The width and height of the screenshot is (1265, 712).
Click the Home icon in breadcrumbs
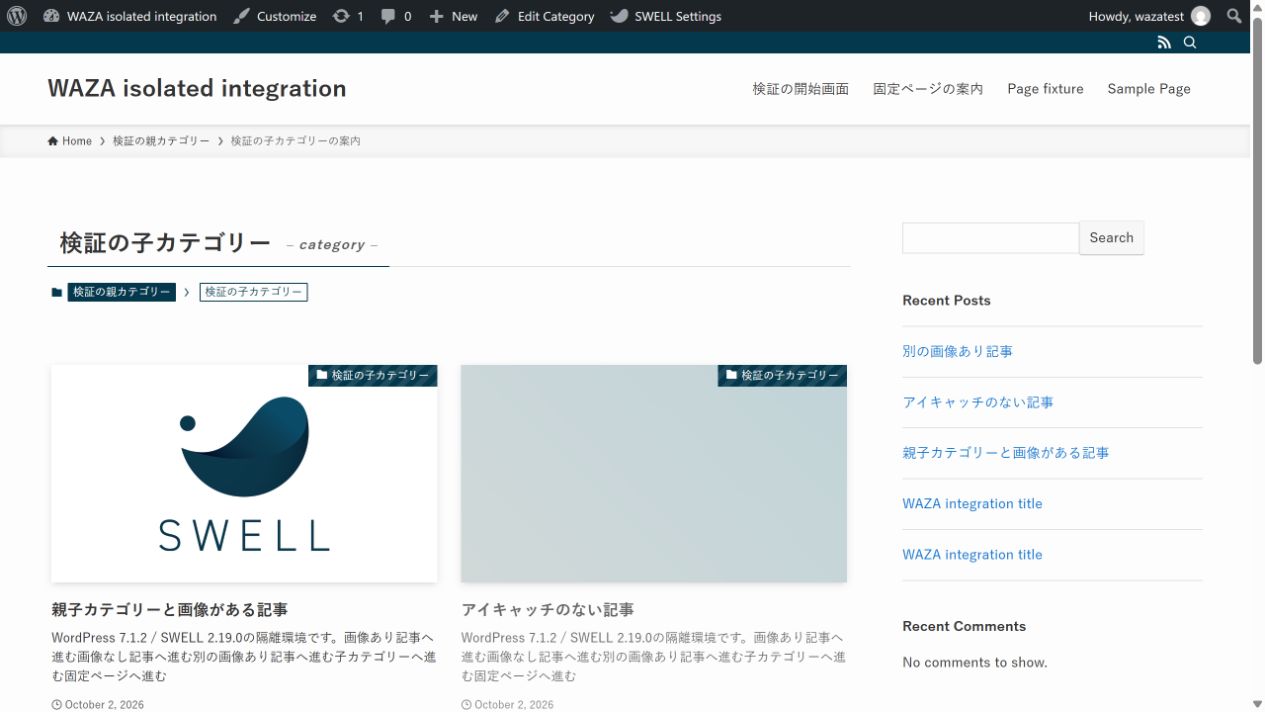53,141
